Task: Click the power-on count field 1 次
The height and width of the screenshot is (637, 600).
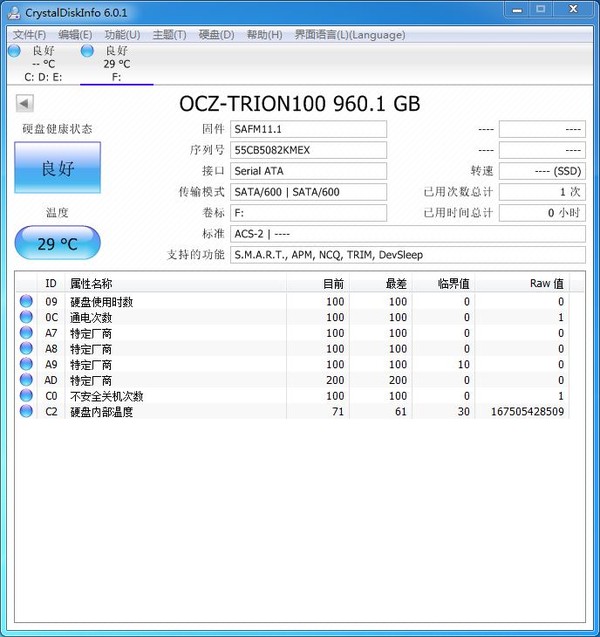Action: pos(542,192)
